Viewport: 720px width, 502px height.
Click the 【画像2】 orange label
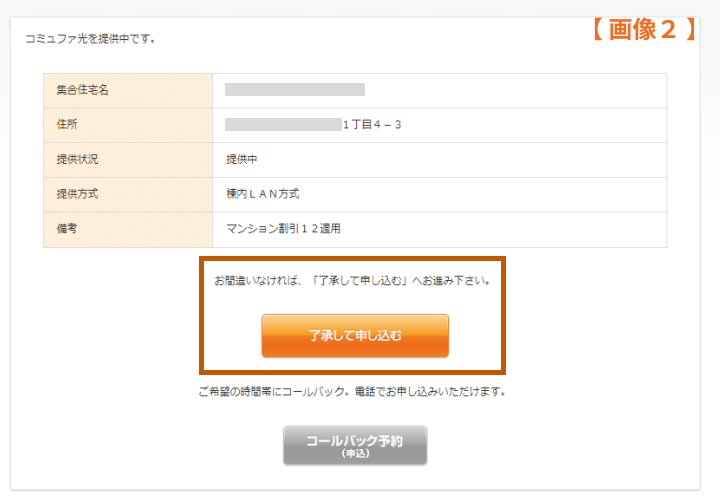(x=643, y=30)
